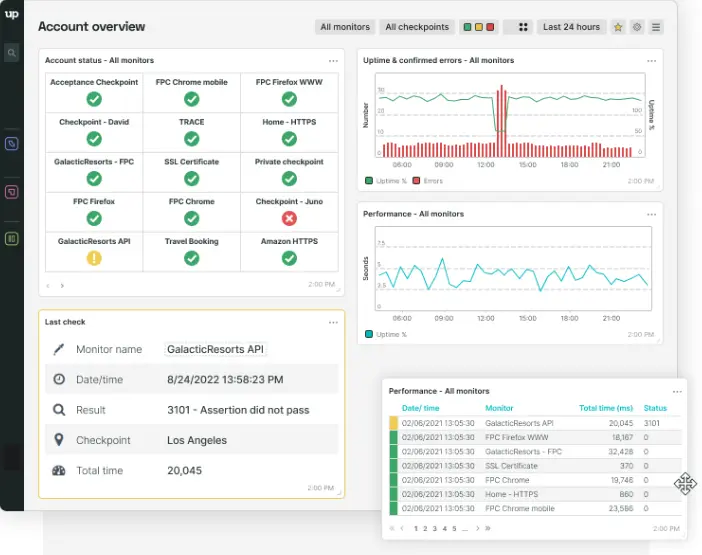Screen dimensions: 702x555
Task: Sort table by Status column
Action: coord(655,408)
